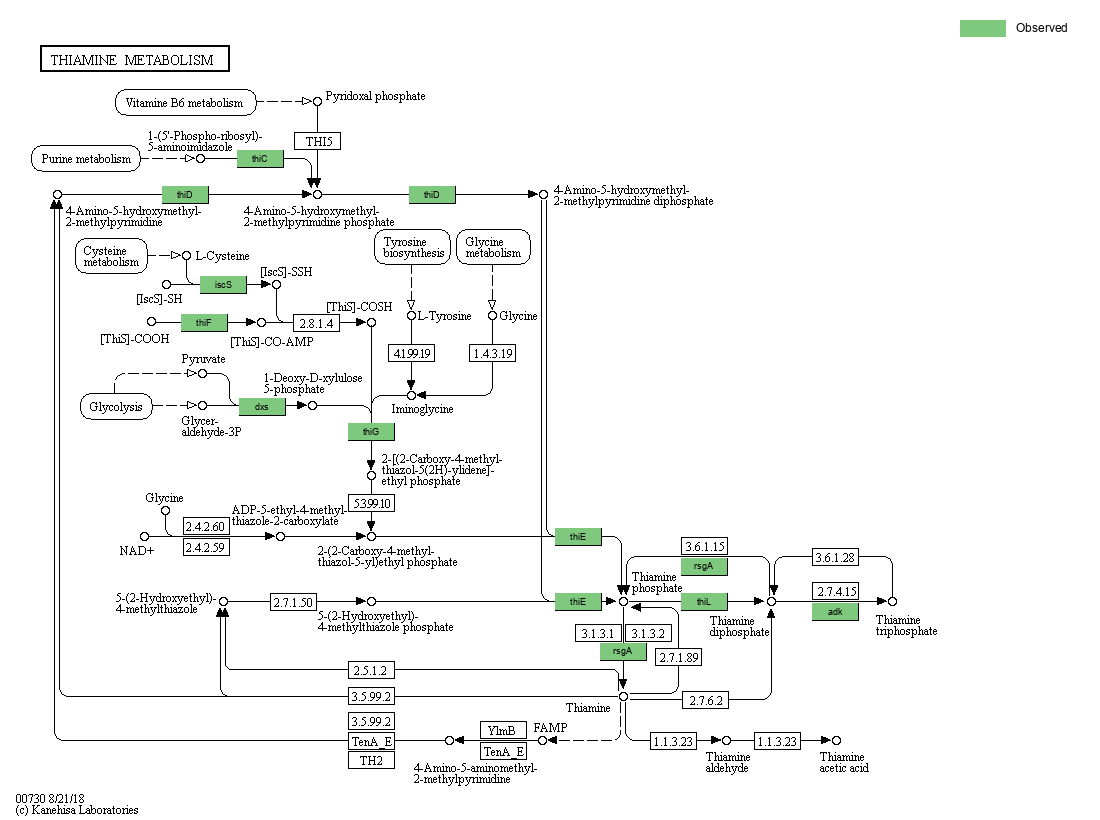1100x820 pixels.
Task: Open the 2.7.1.50 enzyme box
Action: pos(293,602)
